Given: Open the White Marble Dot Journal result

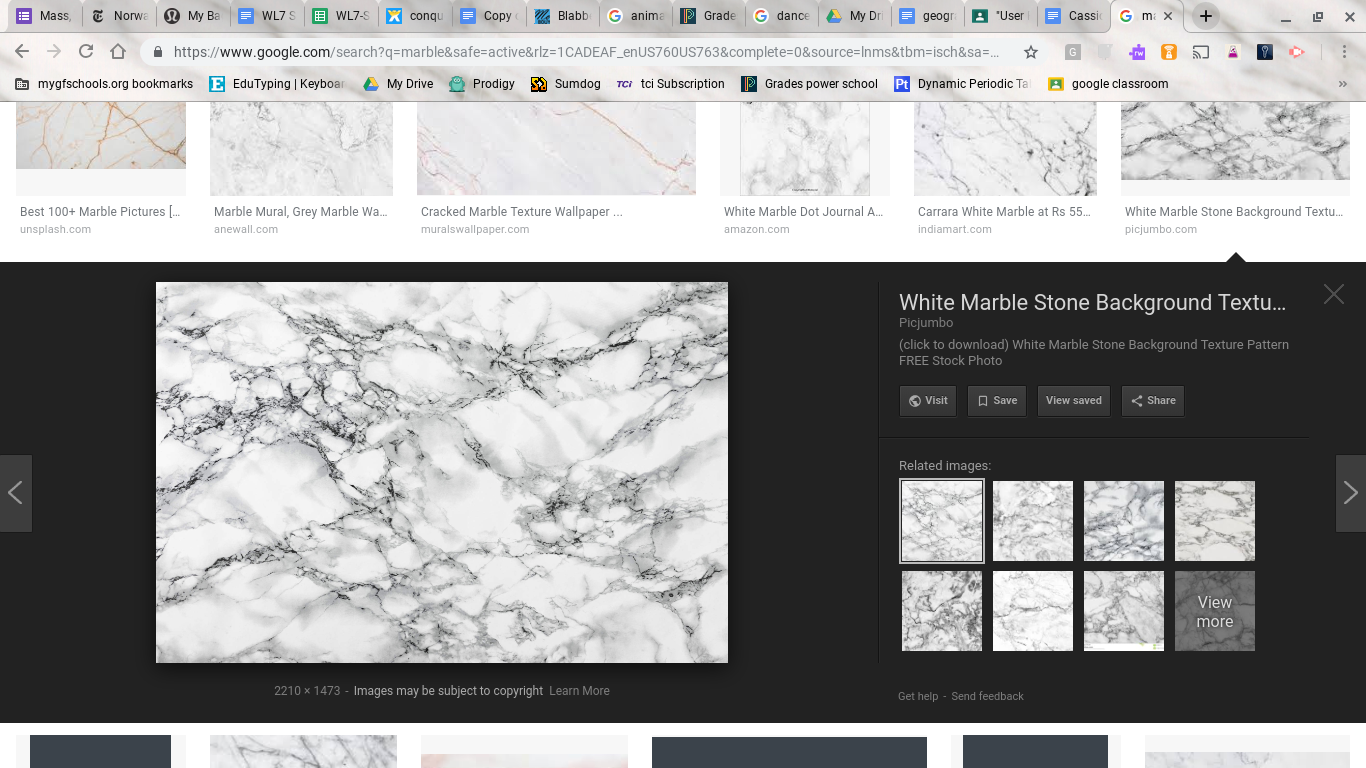Looking at the screenshot, I should (804, 212).
